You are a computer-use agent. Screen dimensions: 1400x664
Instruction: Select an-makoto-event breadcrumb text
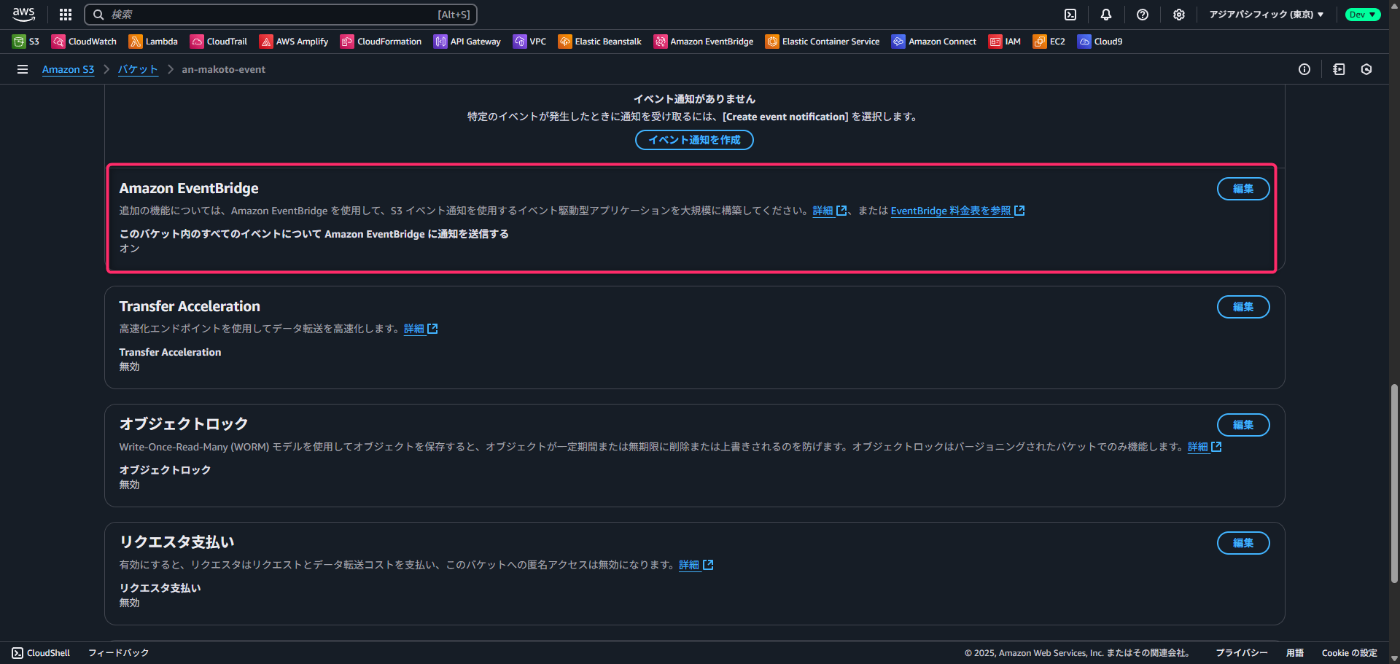coord(223,70)
